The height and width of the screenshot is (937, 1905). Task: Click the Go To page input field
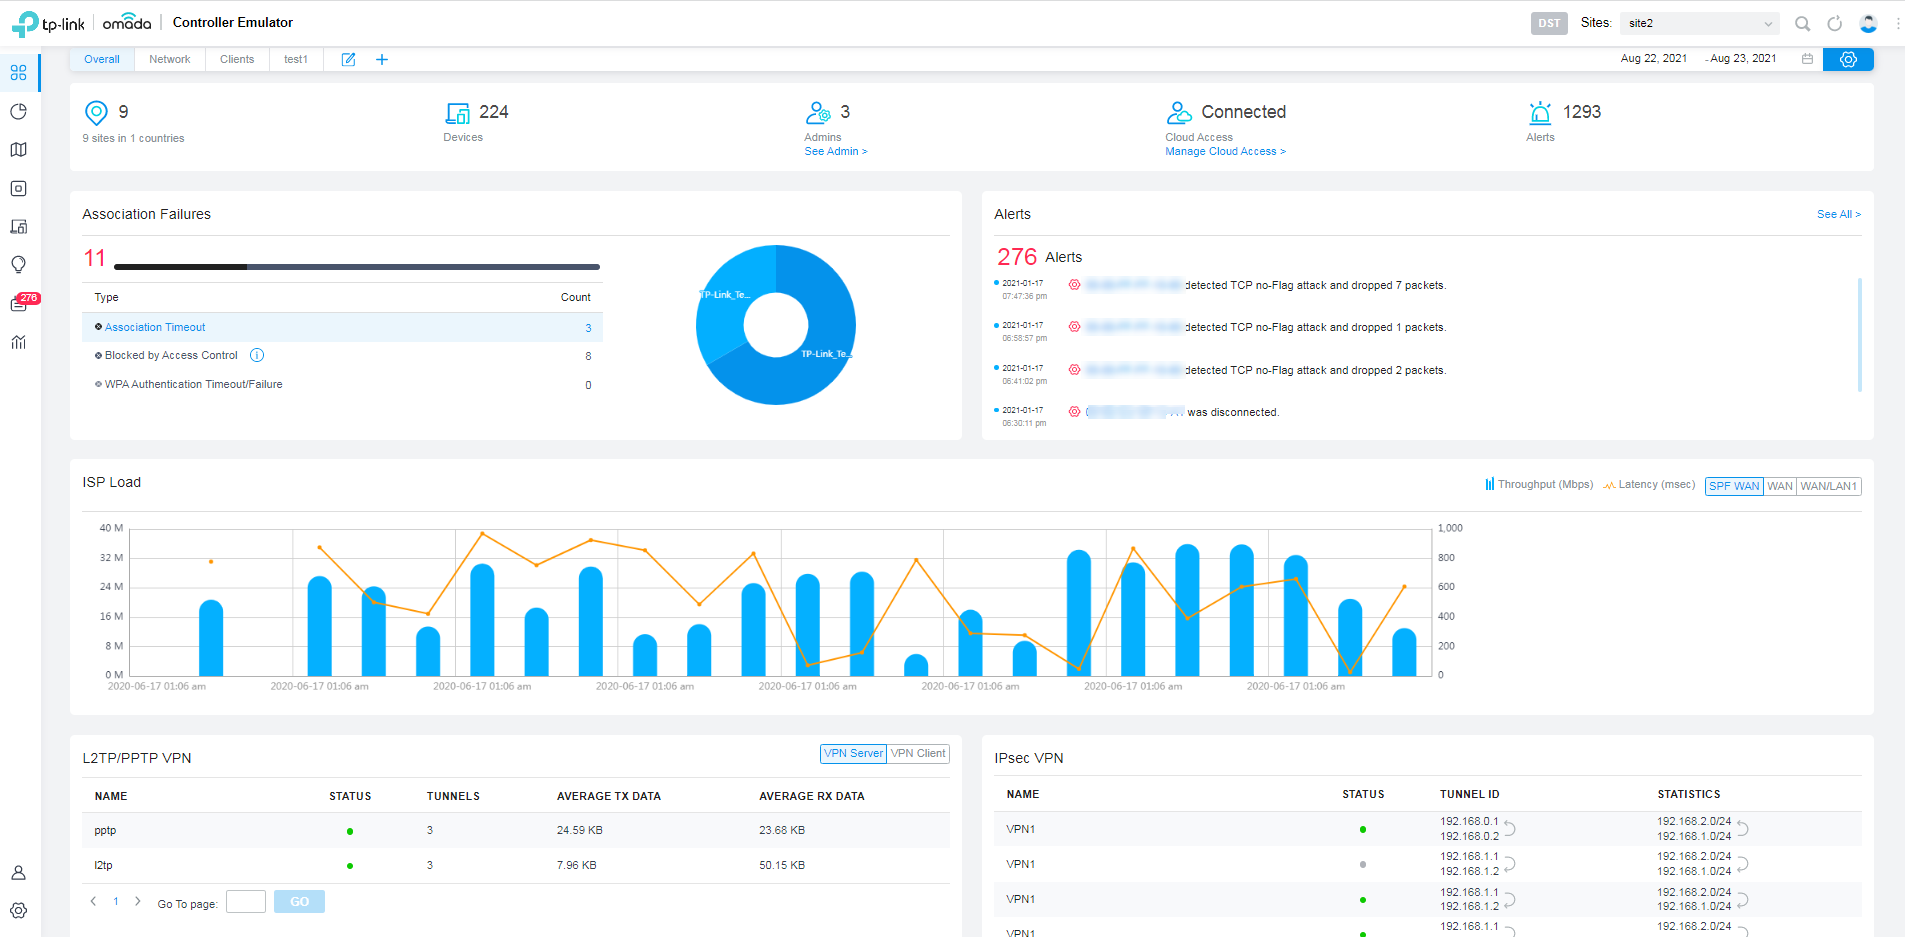coord(245,901)
